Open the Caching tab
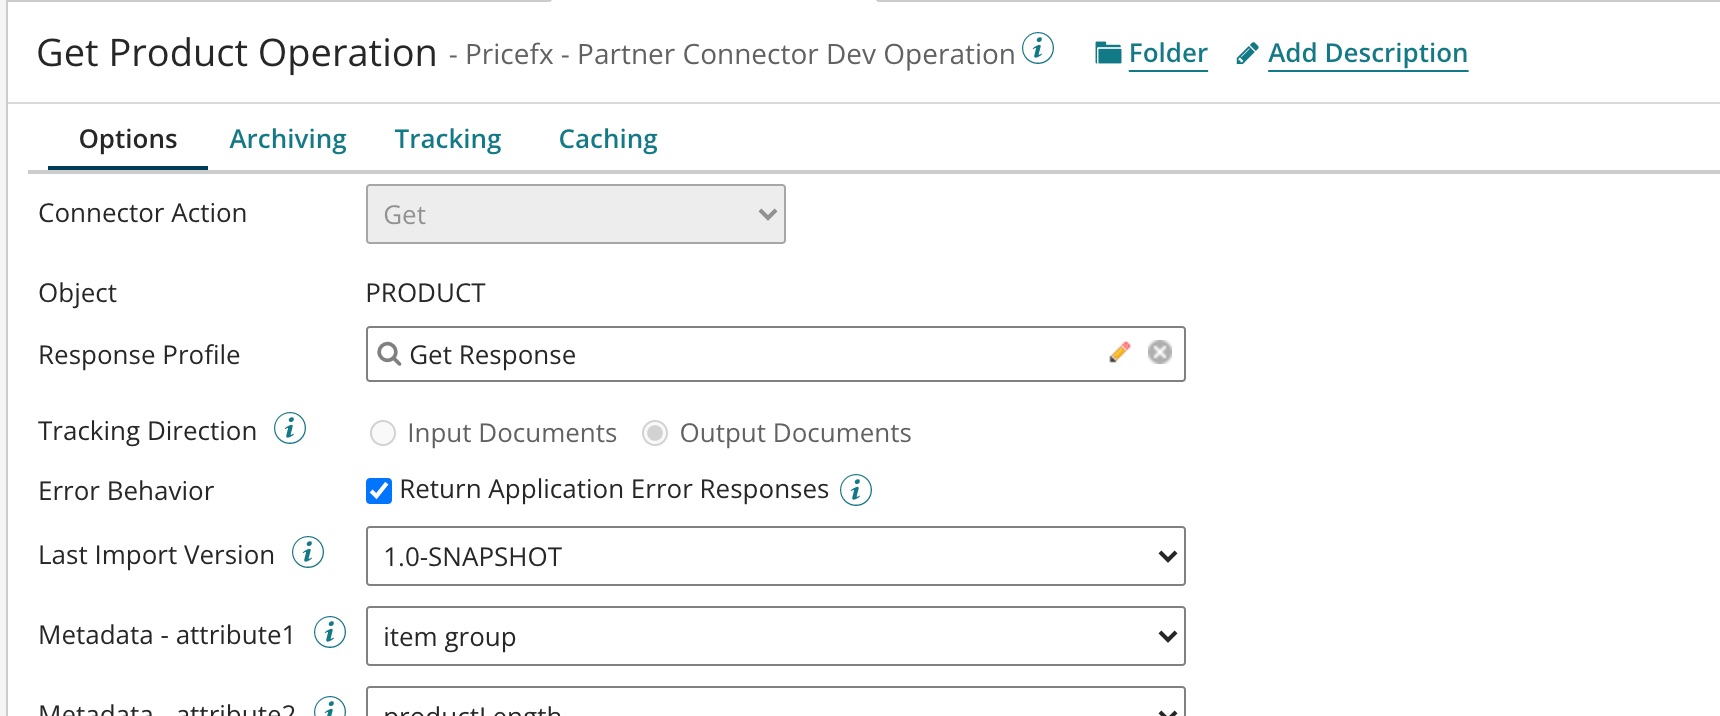This screenshot has width=1720, height=716. [608, 139]
